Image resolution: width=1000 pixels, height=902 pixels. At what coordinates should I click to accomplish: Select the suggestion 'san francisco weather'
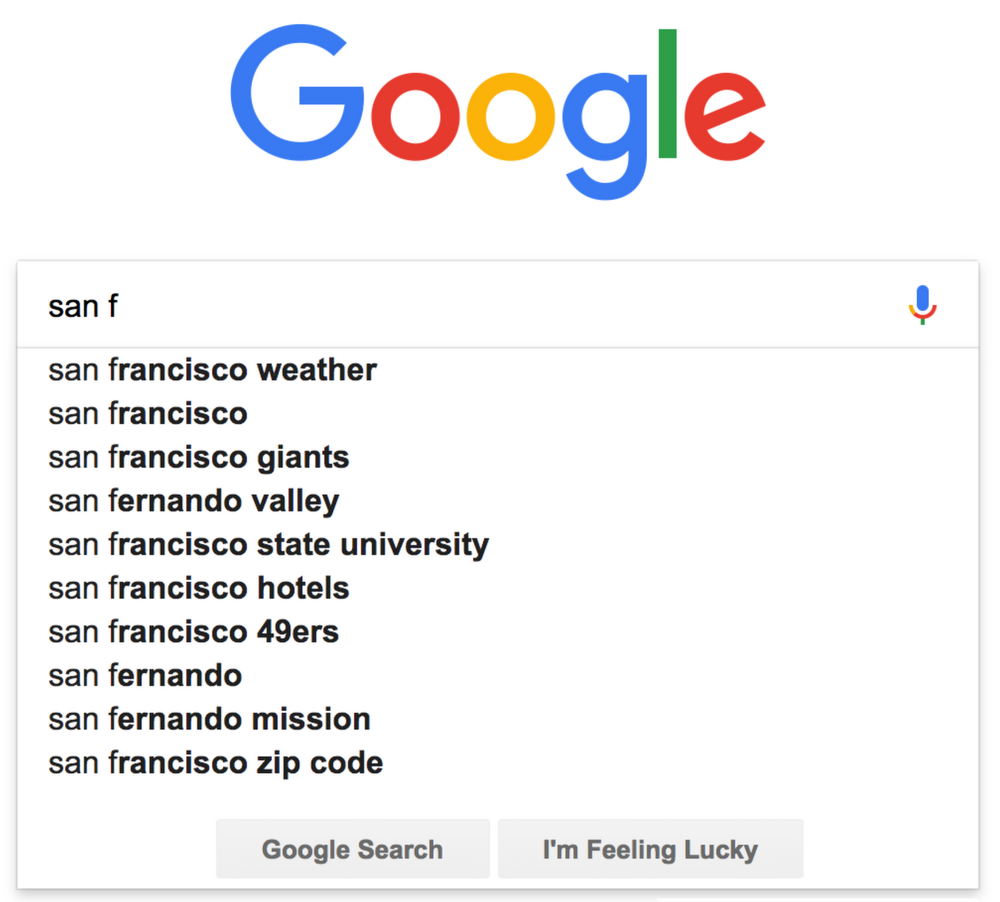pos(211,369)
